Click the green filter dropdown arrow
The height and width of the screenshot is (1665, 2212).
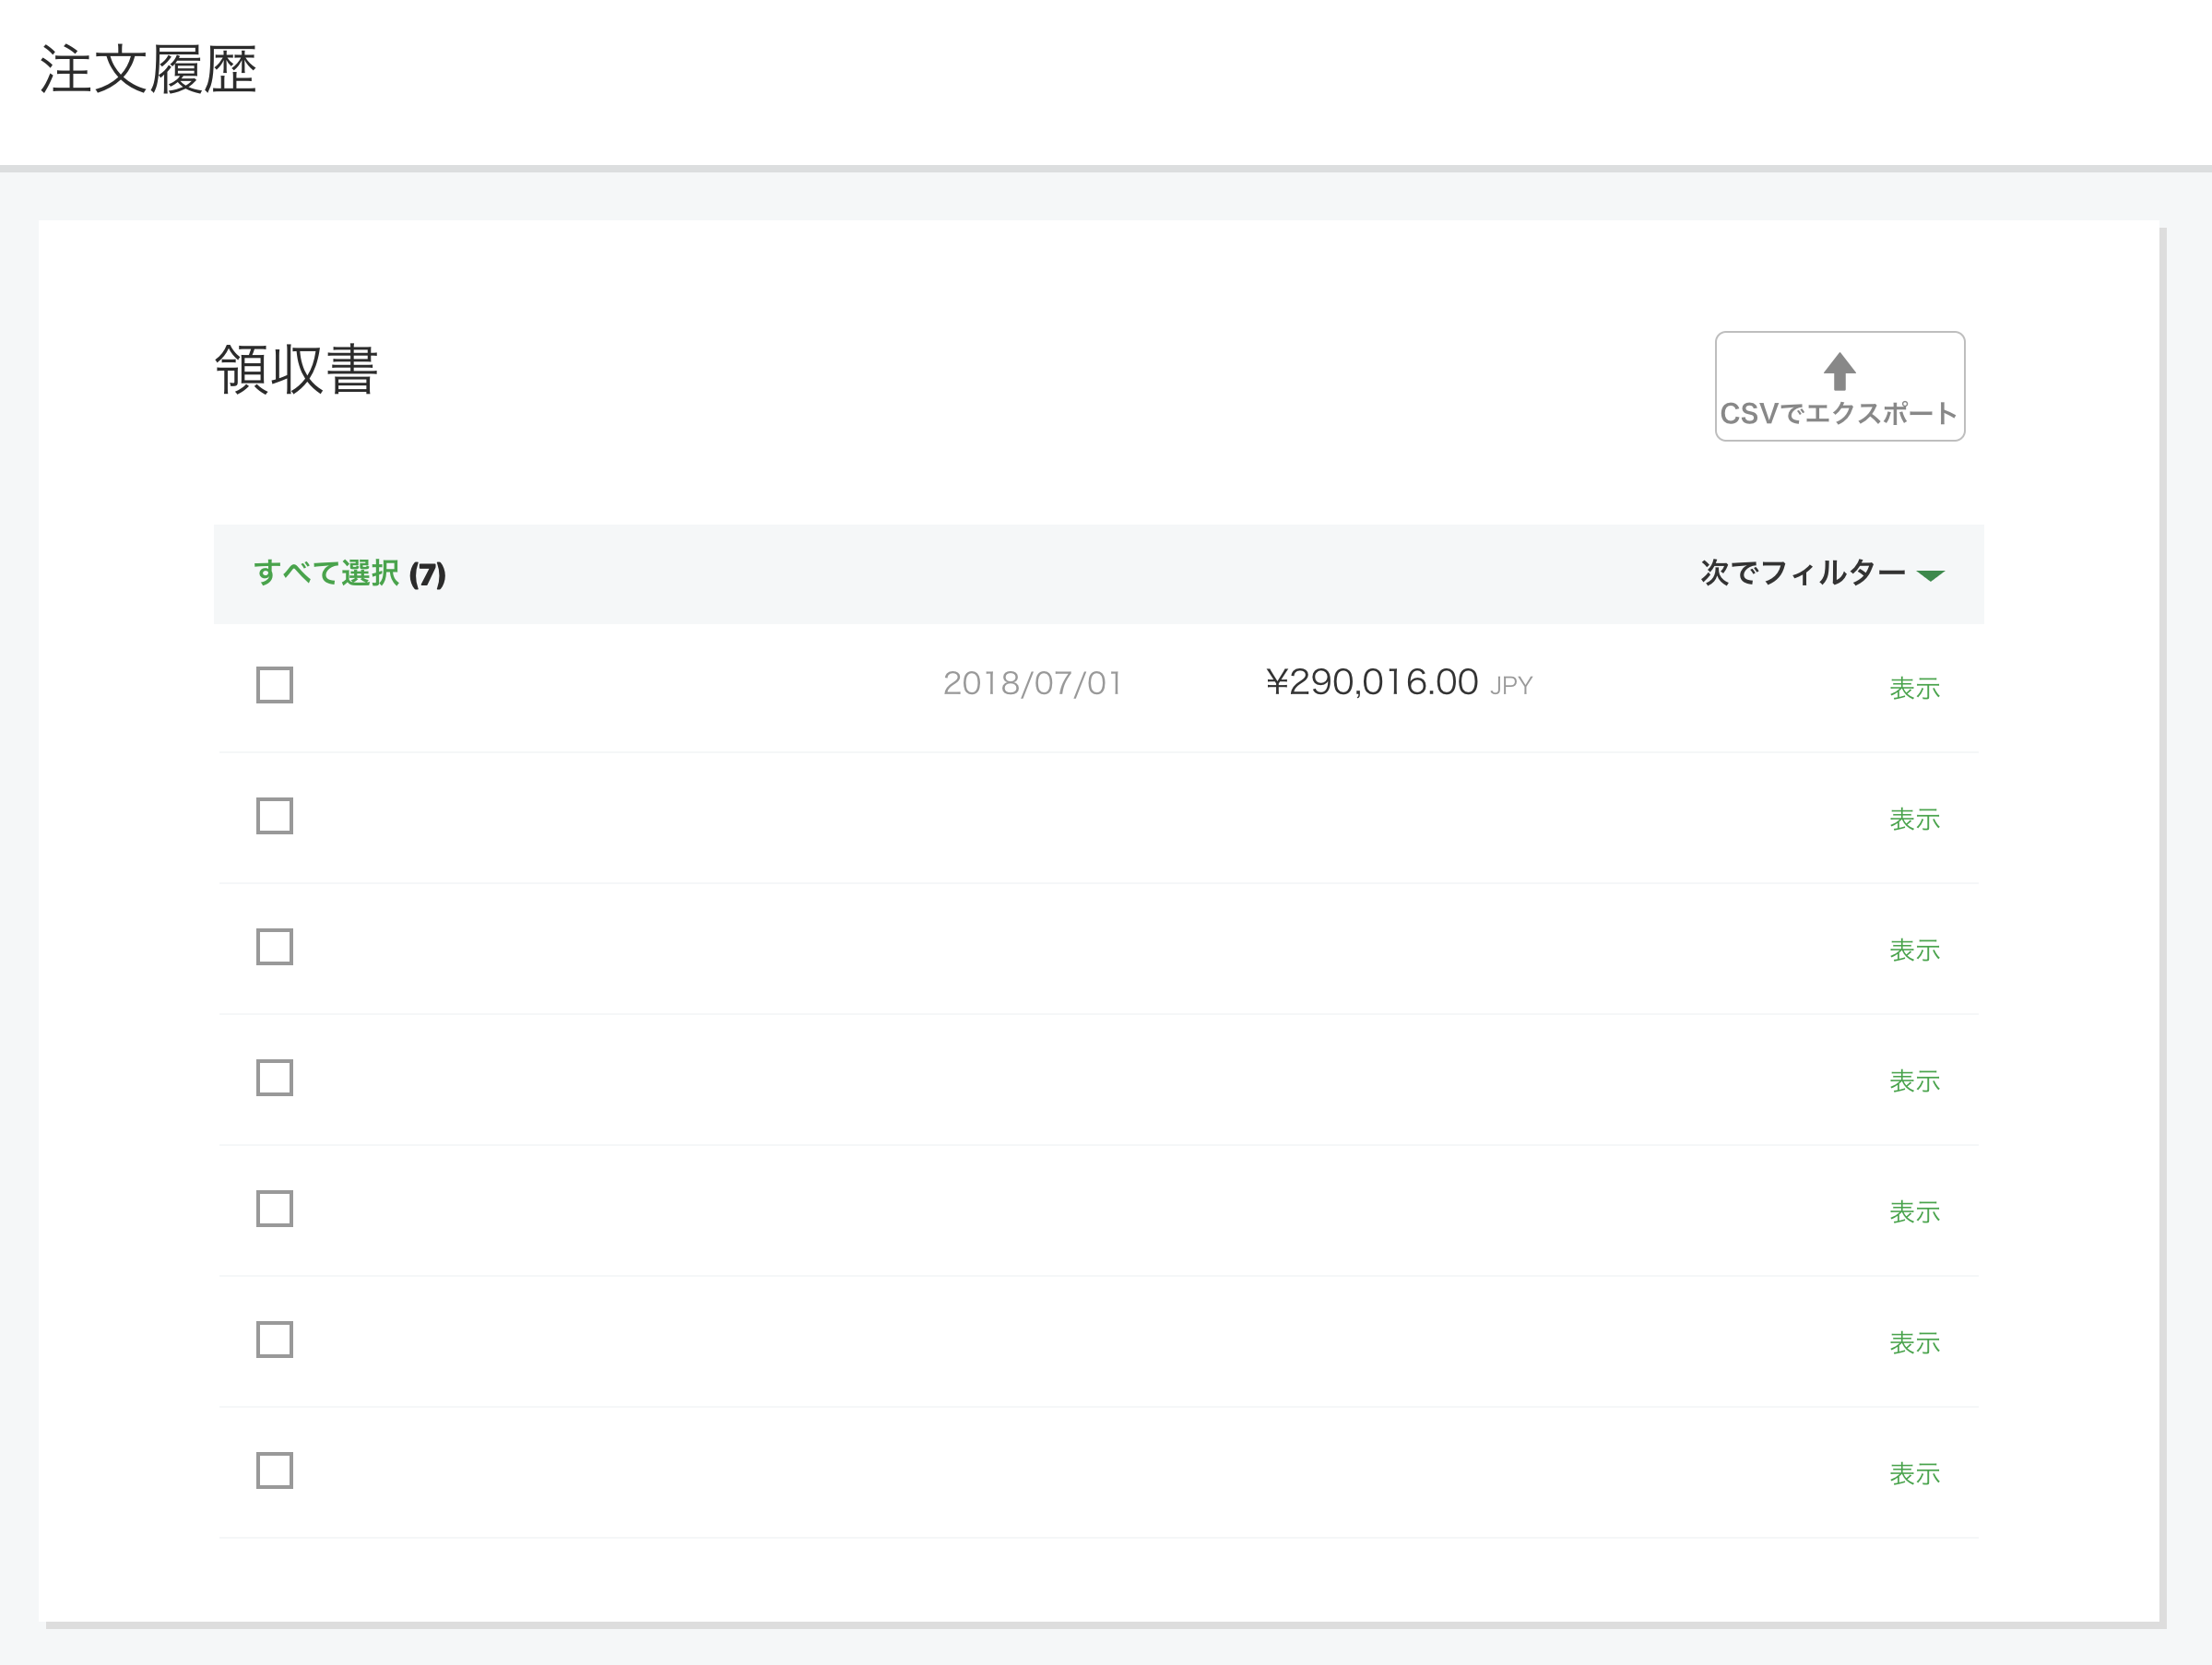(x=1930, y=575)
